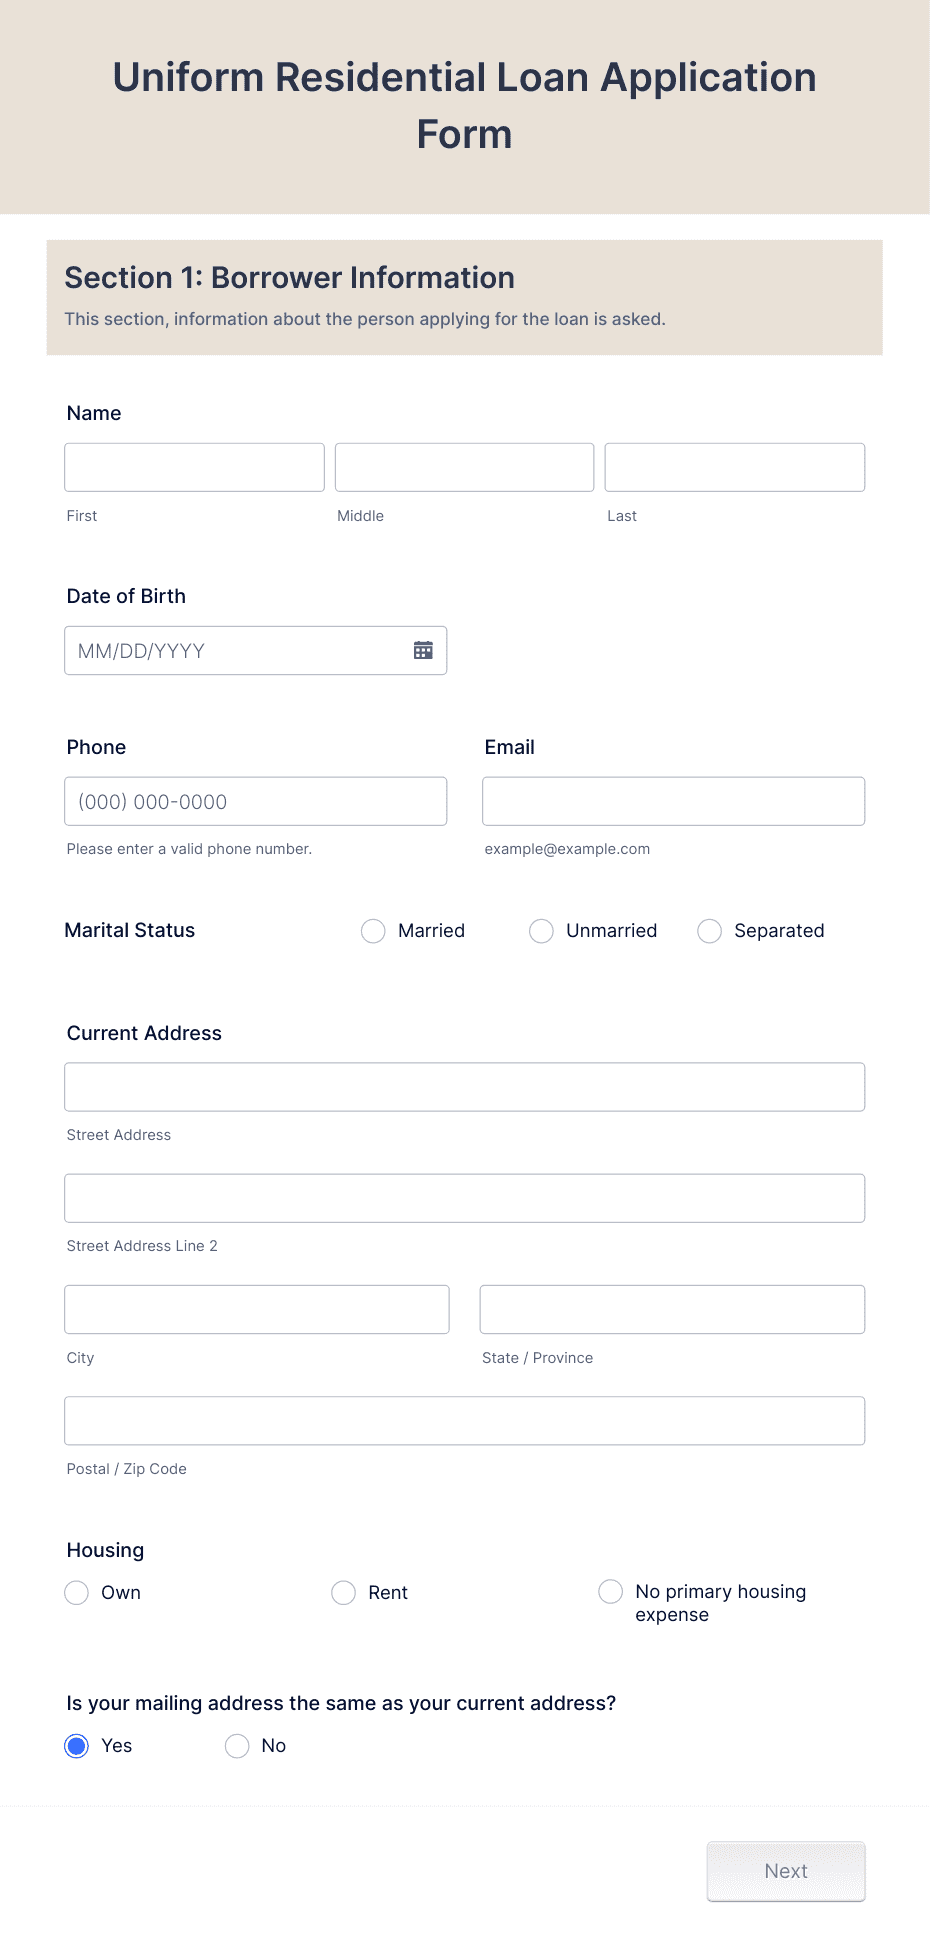The height and width of the screenshot is (1935, 930).
Task: Select Own under Housing
Action: tap(76, 1592)
